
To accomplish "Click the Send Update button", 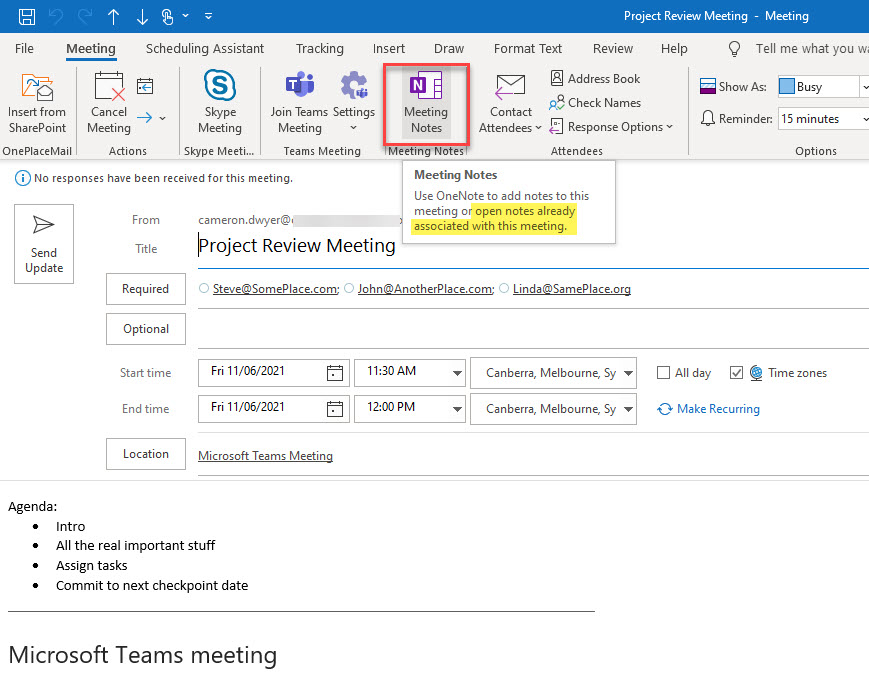I will point(43,243).
